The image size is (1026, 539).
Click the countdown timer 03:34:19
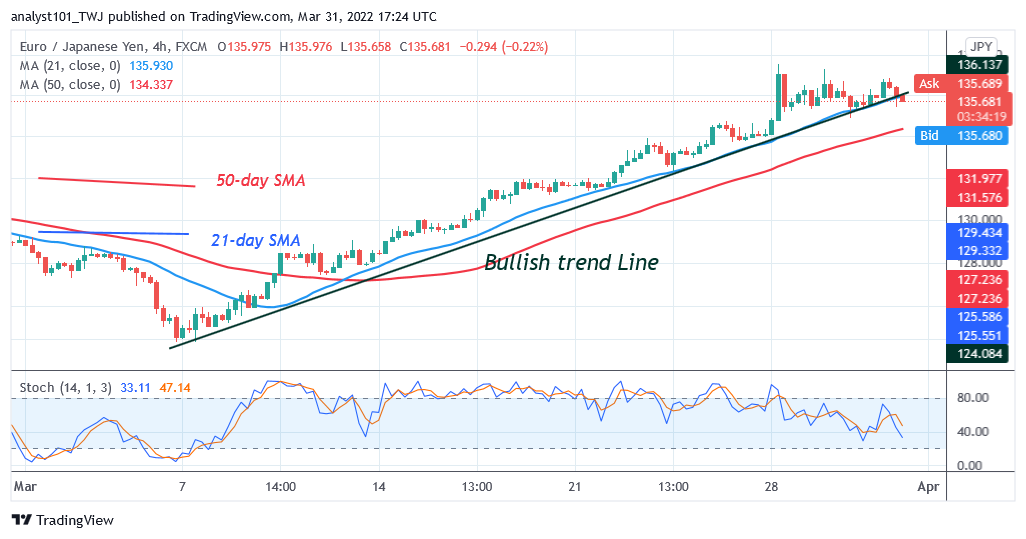[981, 117]
